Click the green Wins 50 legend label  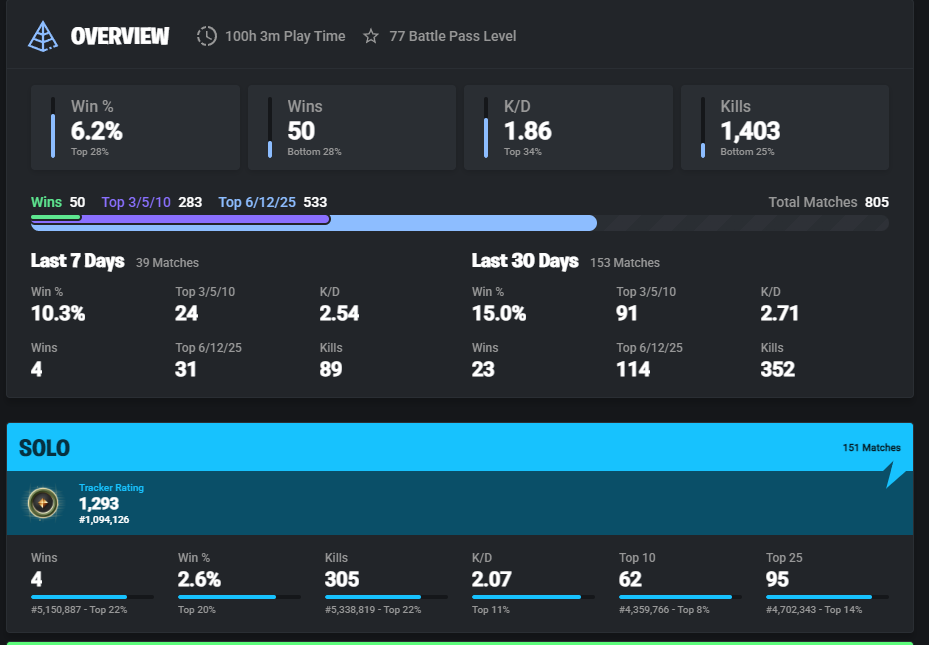[x=58, y=202]
